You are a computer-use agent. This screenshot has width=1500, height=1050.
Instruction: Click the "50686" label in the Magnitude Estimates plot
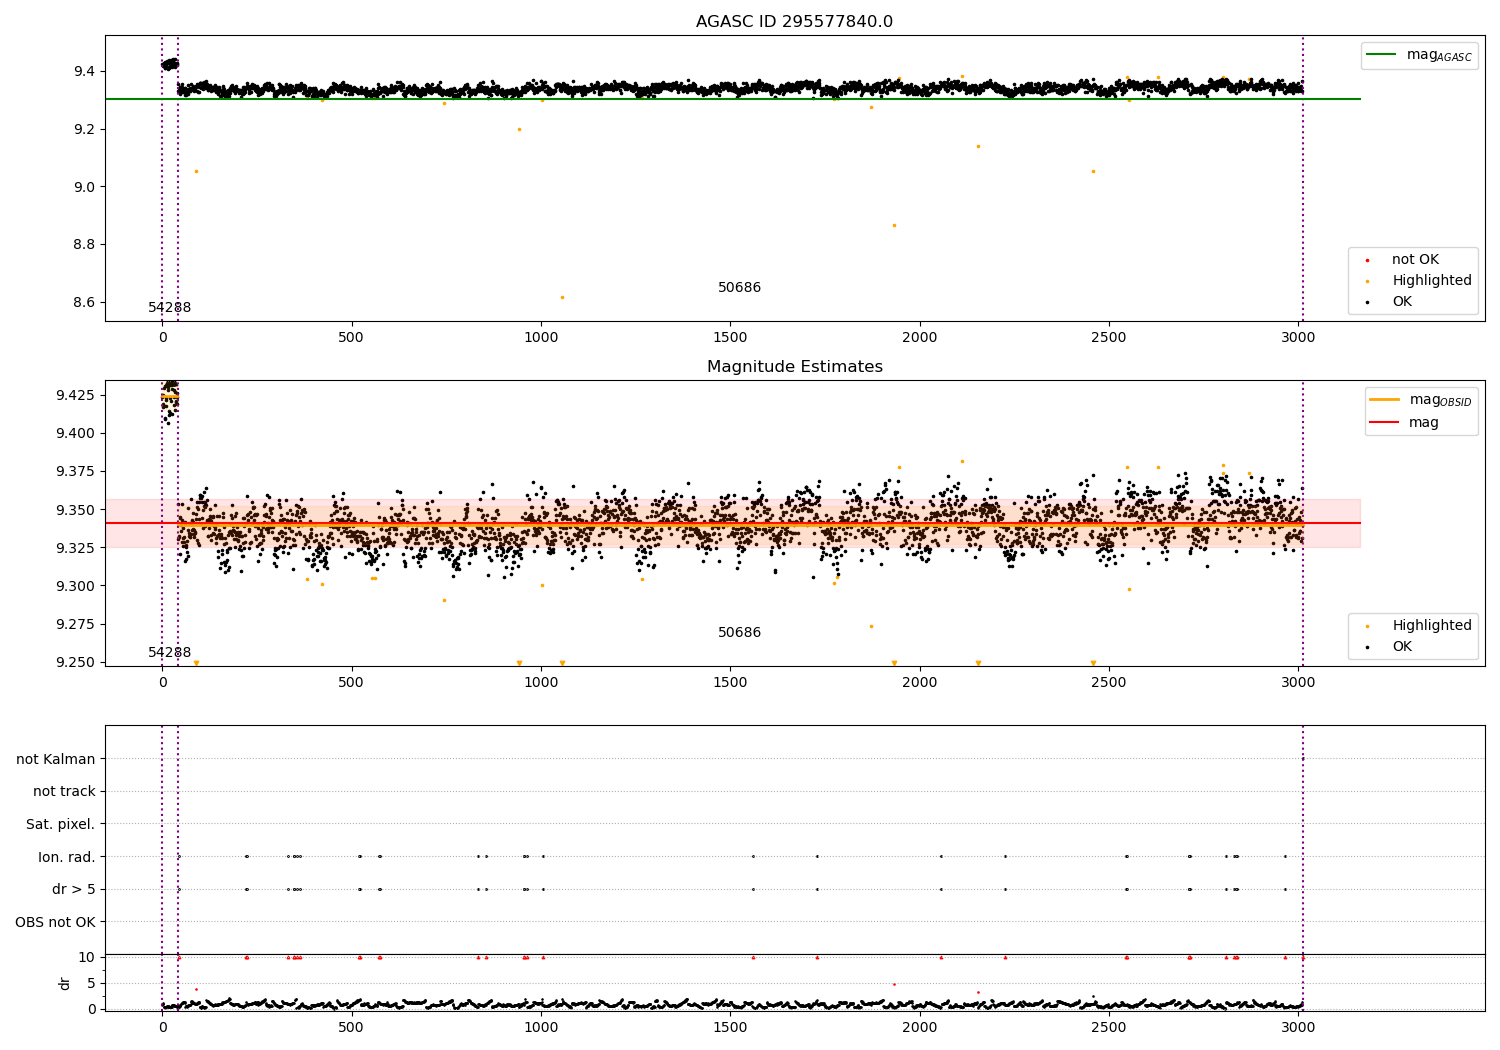tap(739, 633)
